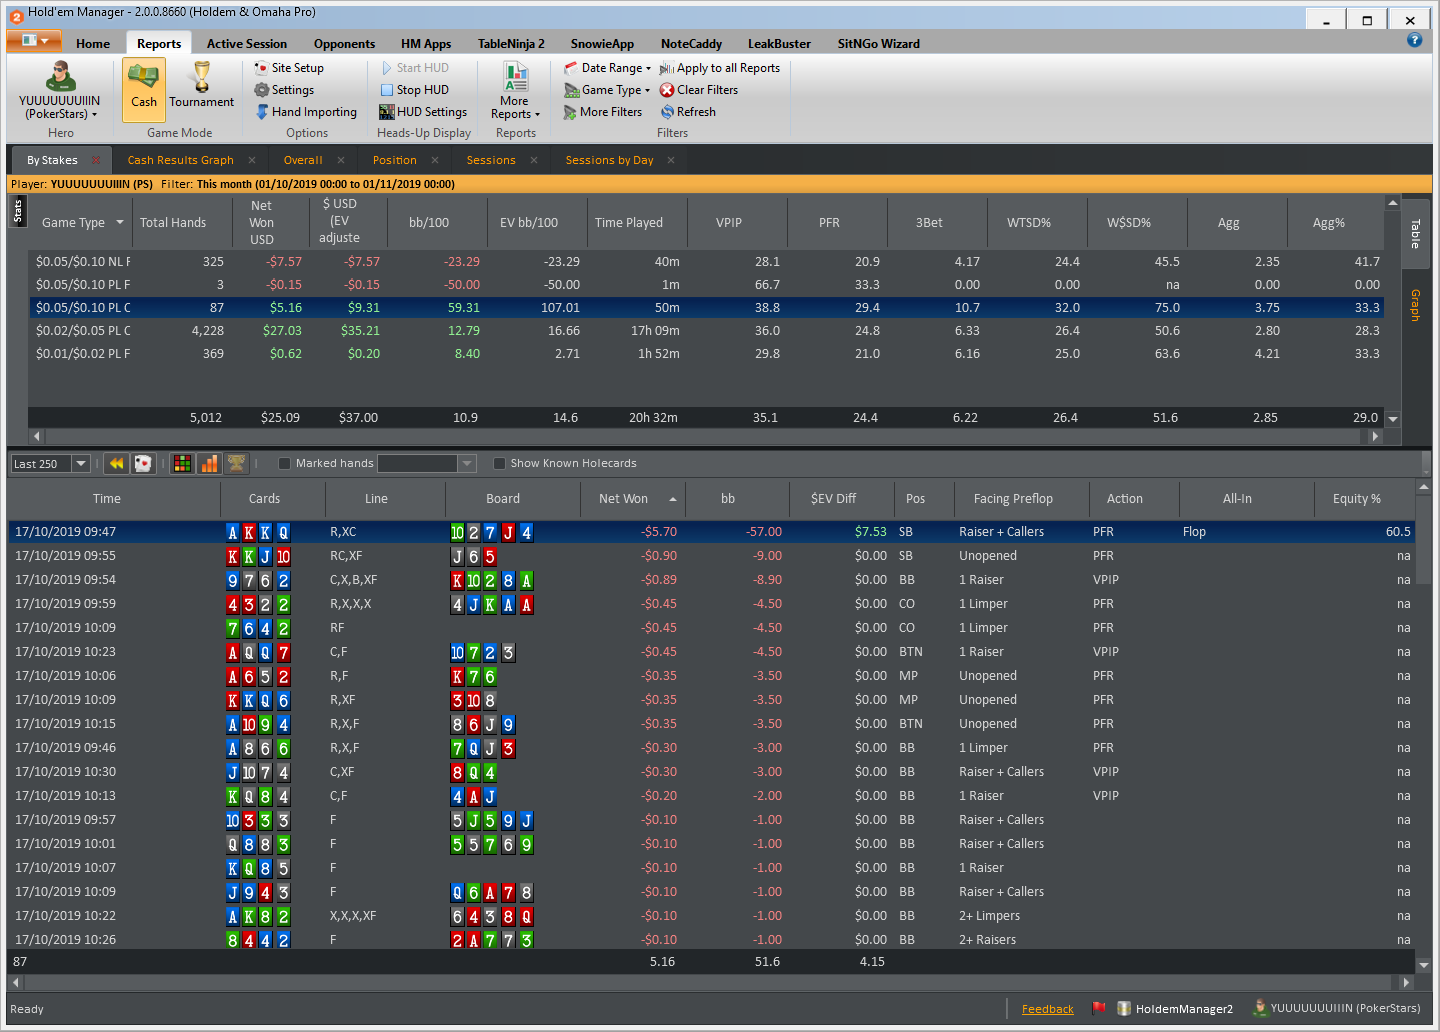Open Game Type filter
The height and width of the screenshot is (1032, 1440).
pyautogui.click(x=607, y=90)
